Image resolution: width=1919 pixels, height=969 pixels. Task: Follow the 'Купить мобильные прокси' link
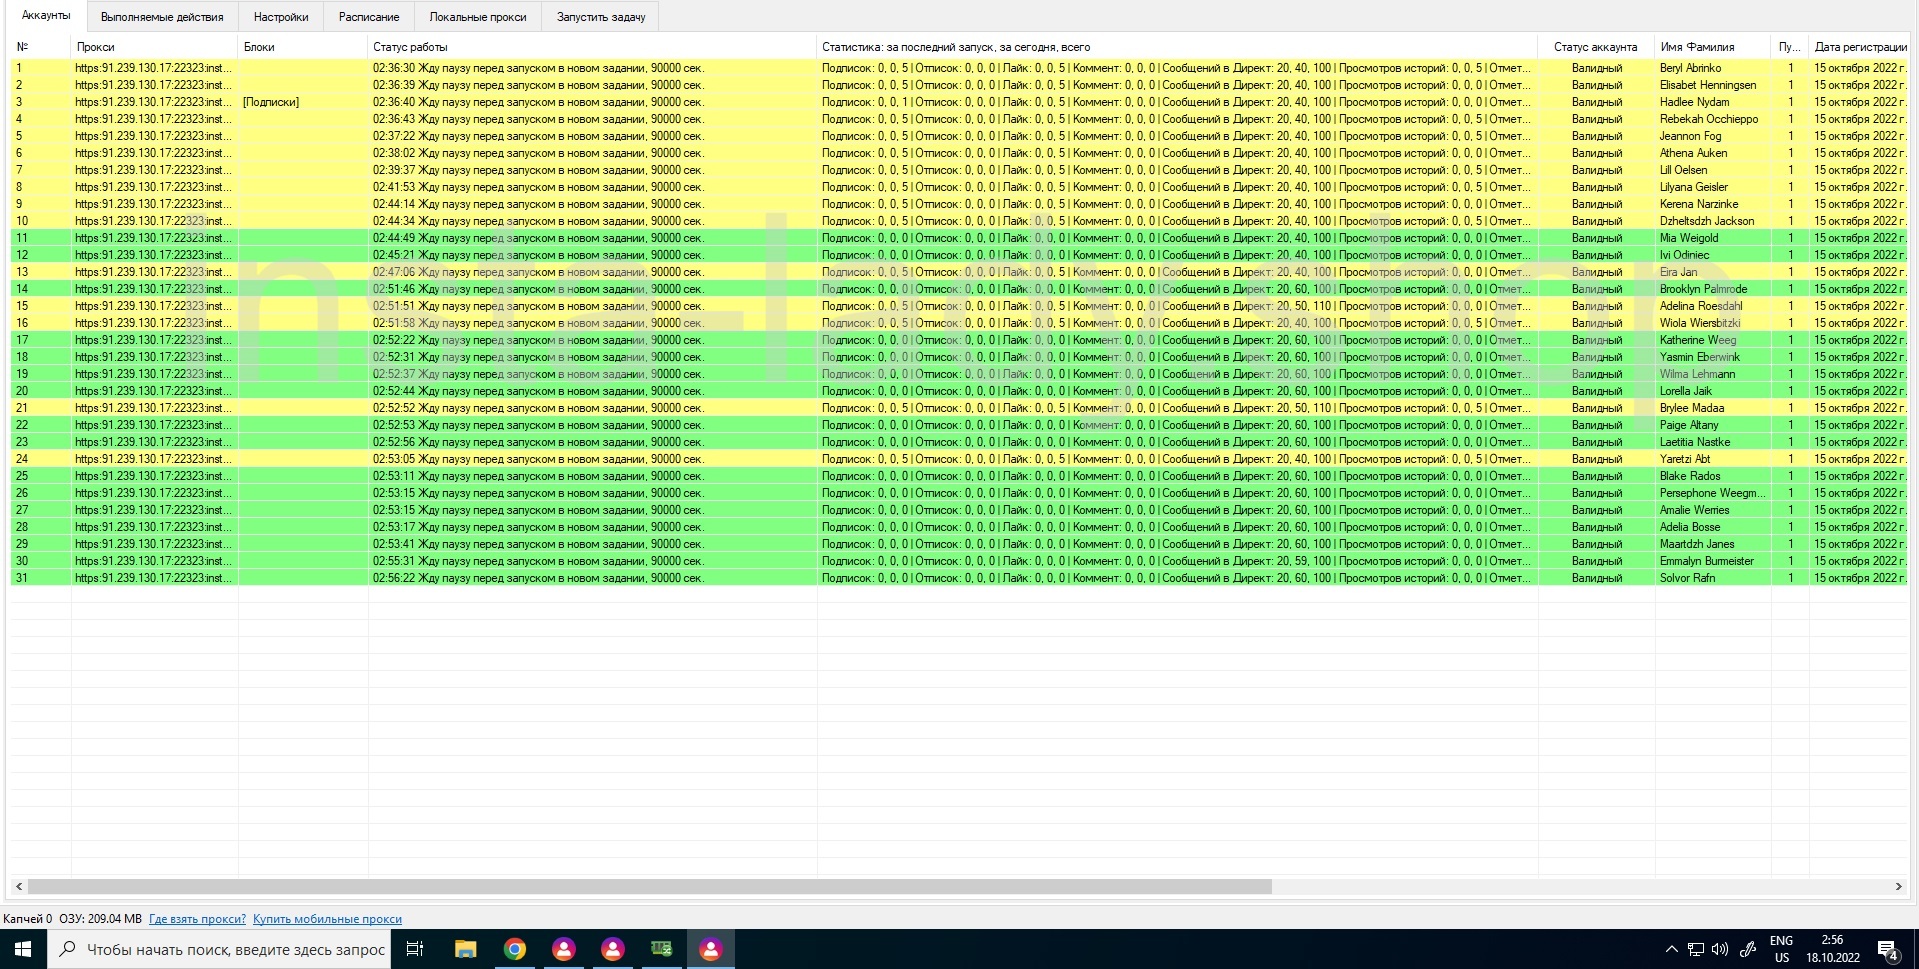pos(327,919)
